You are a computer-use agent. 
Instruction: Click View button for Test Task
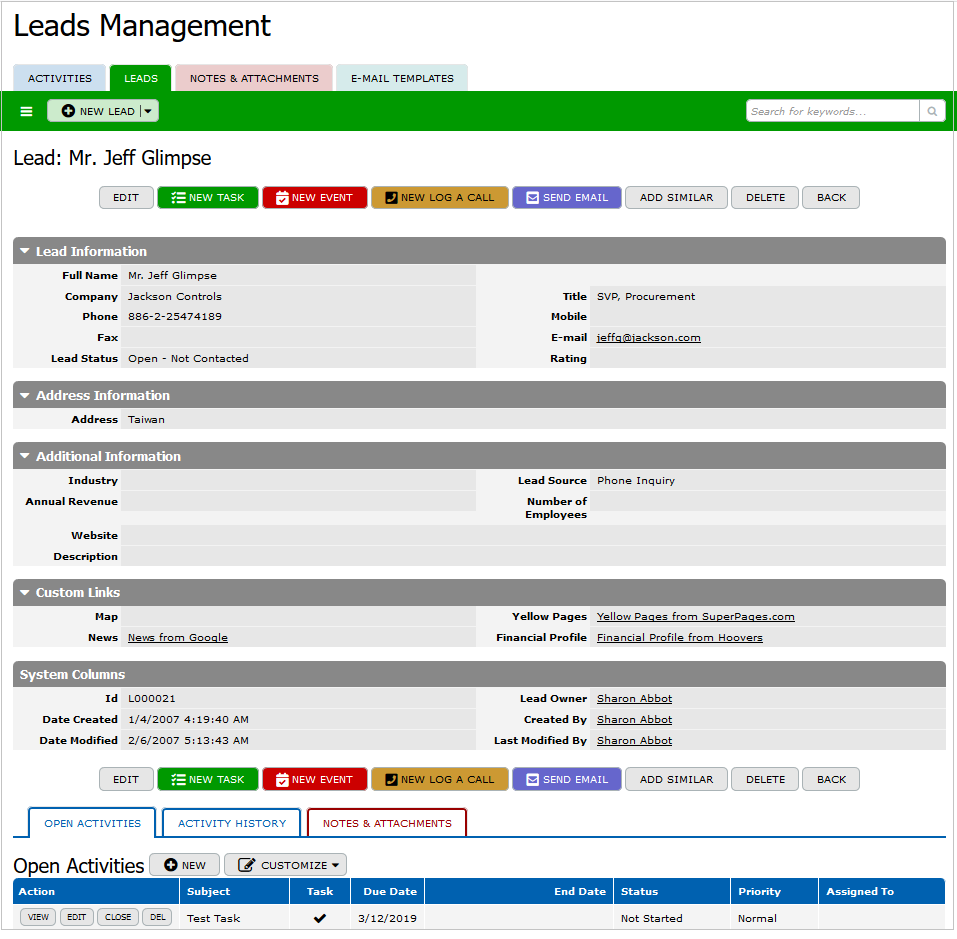38,918
